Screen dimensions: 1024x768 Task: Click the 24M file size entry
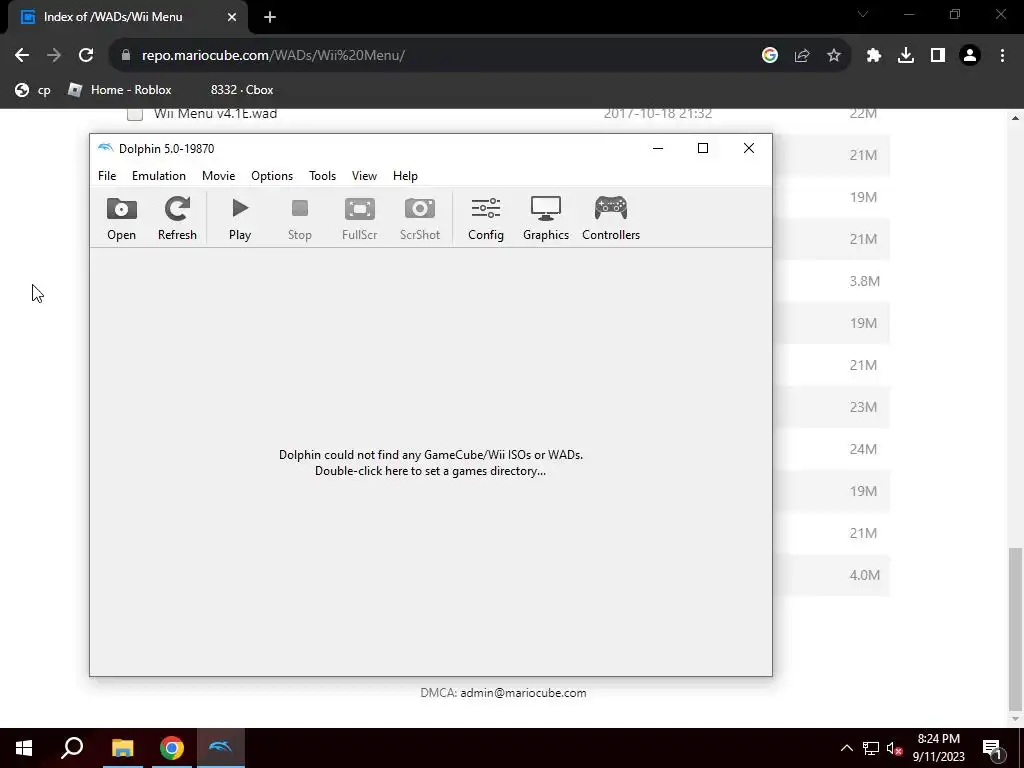coord(863,449)
